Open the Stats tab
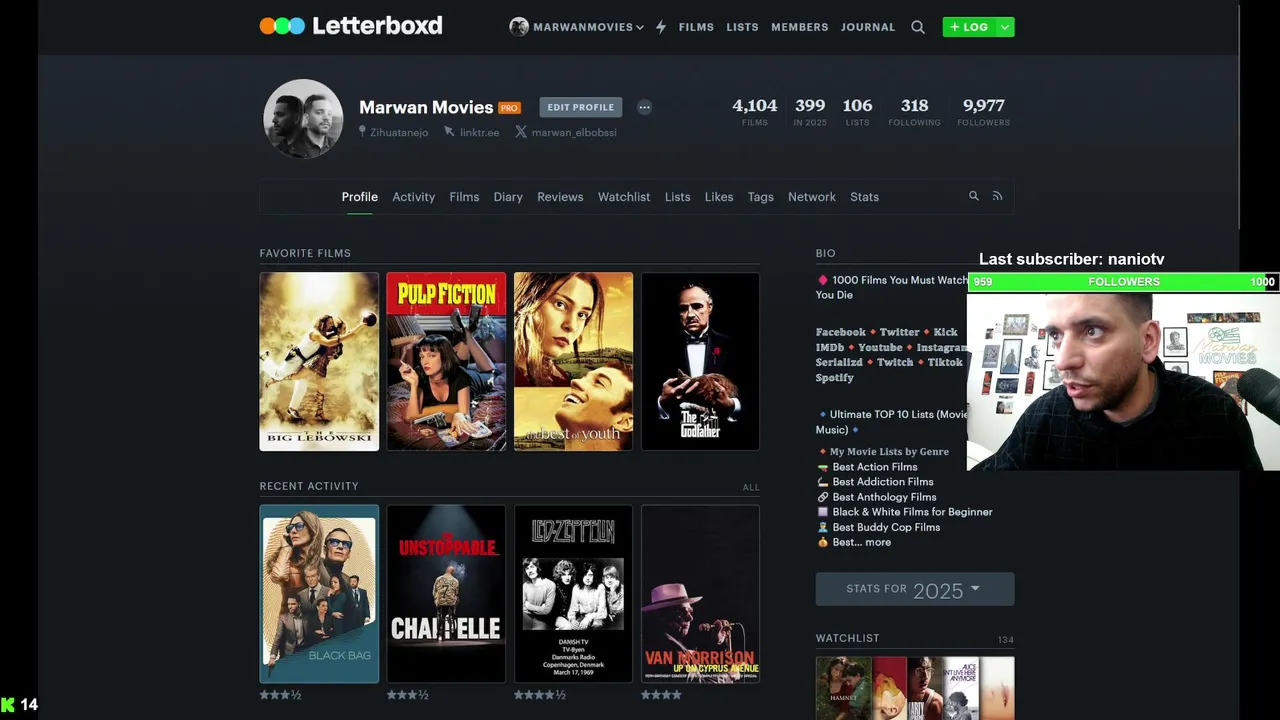Image resolution: width=1280 pixels, height=720 pixels. [865, 197]
